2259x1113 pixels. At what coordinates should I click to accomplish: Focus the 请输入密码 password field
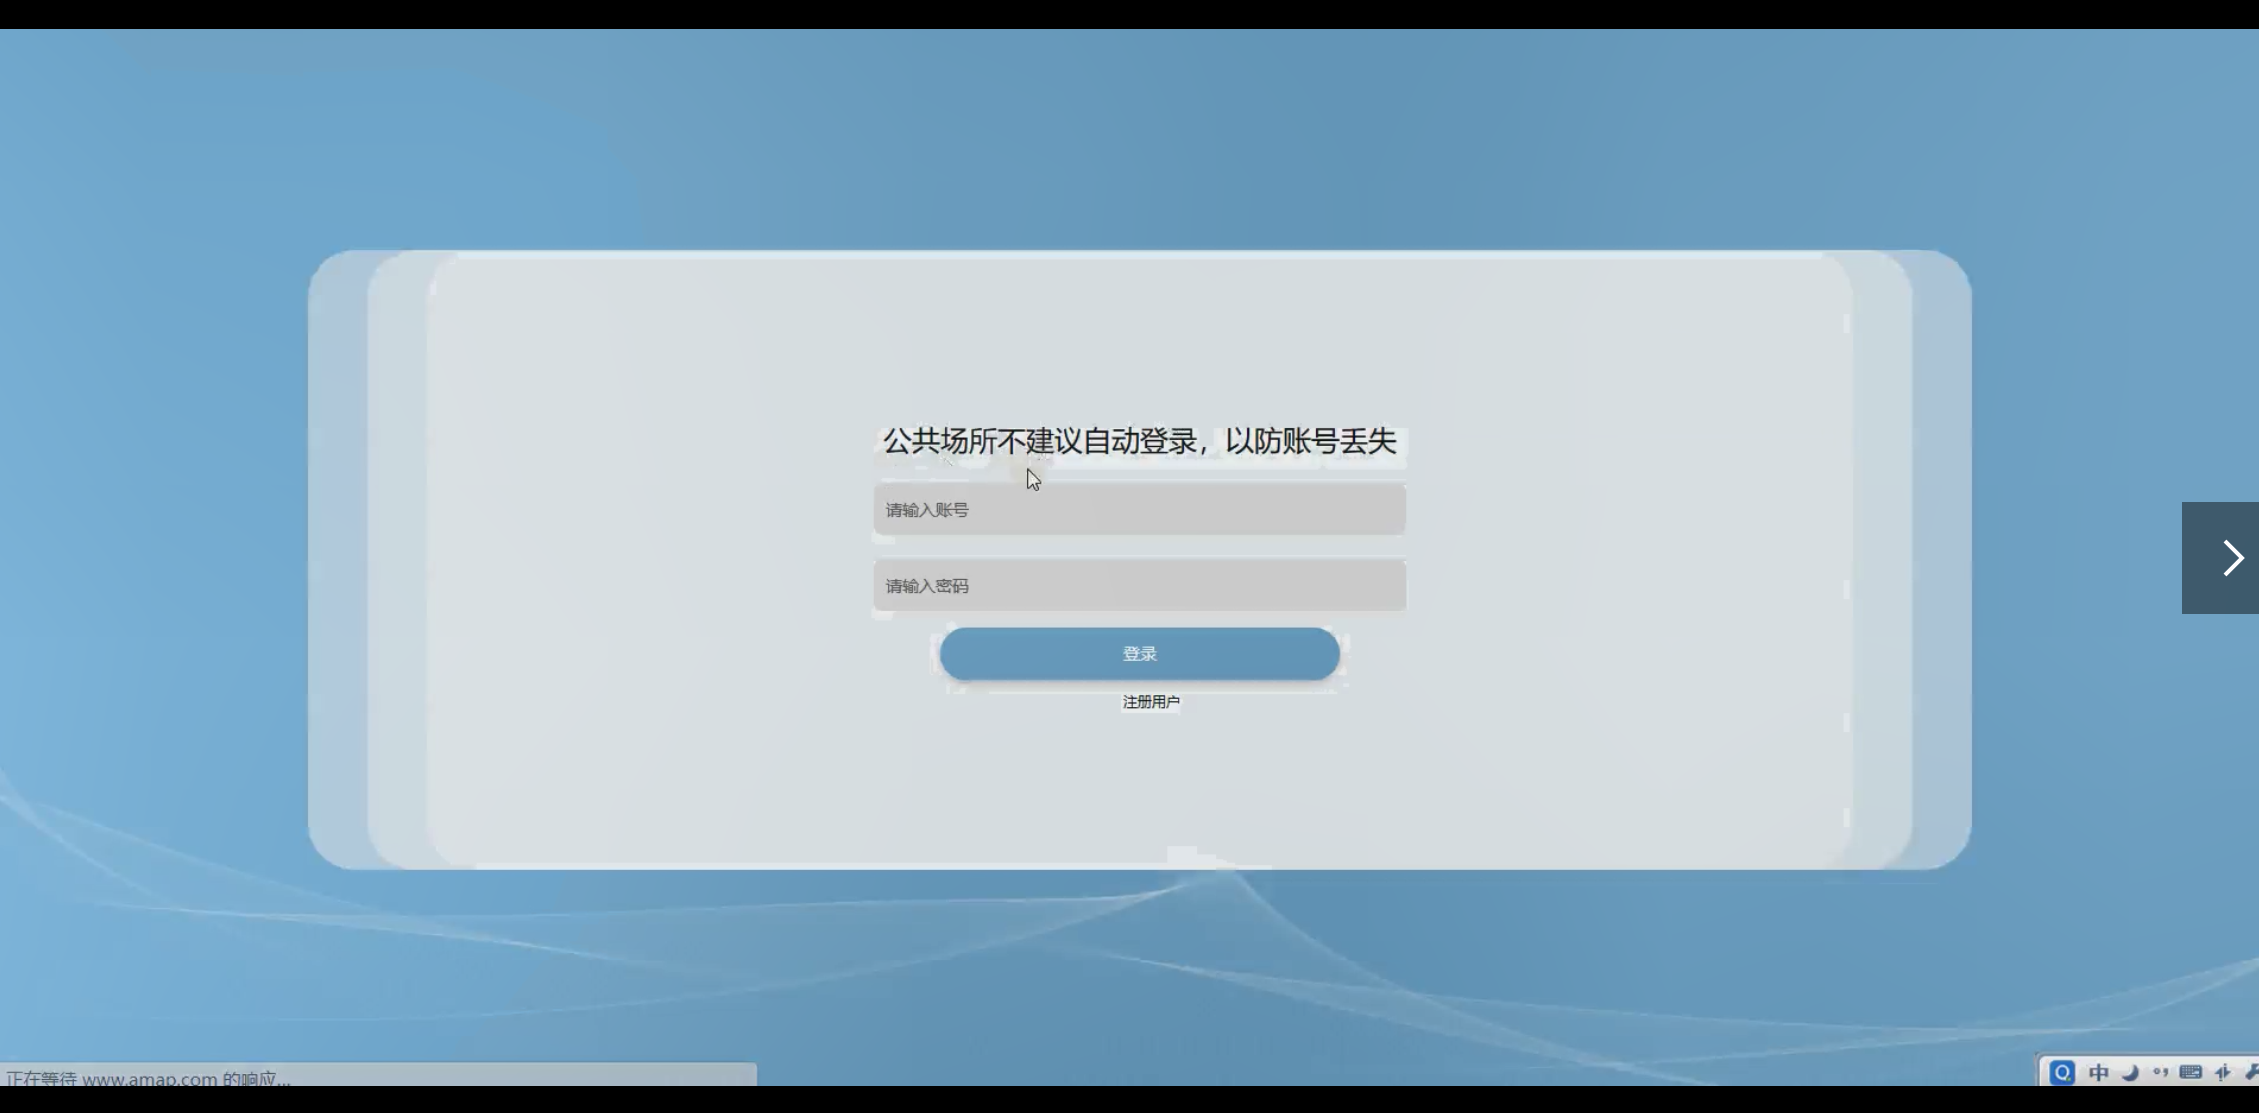[1139, 586]
